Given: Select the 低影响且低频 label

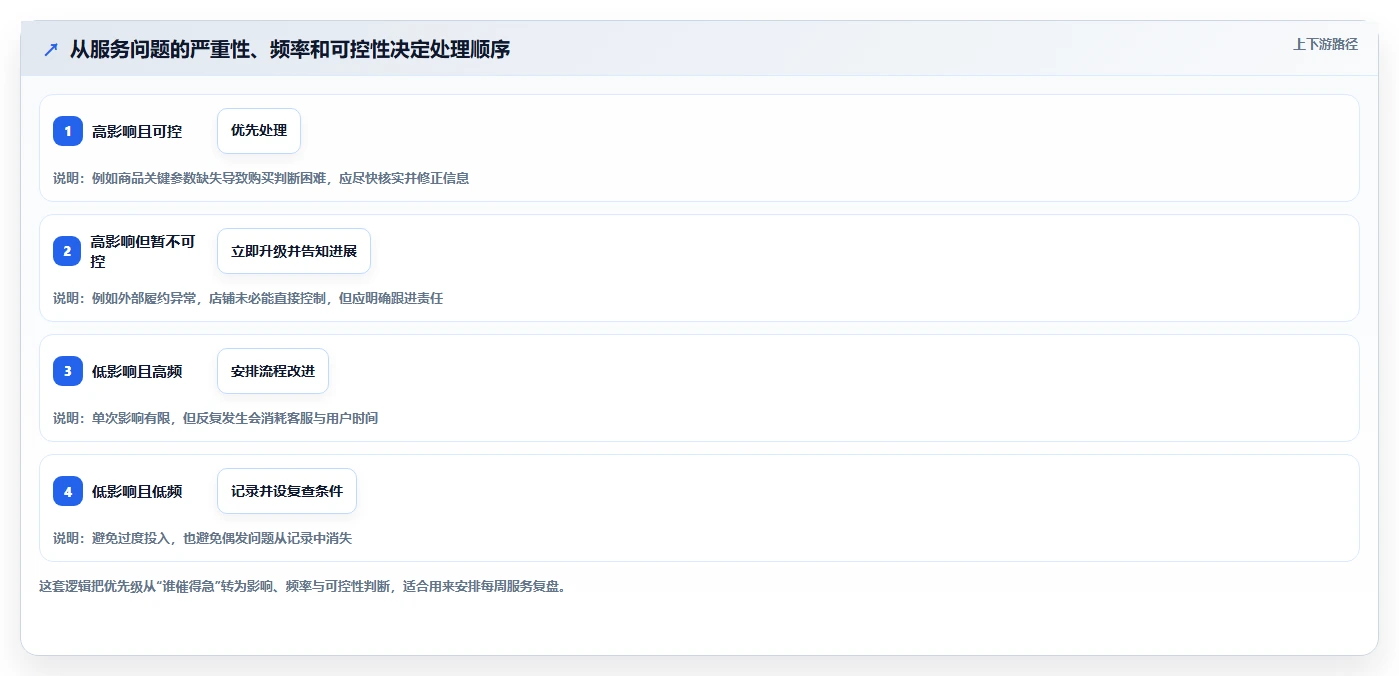Looking at the screenshot, I should [x=137, y=491].
